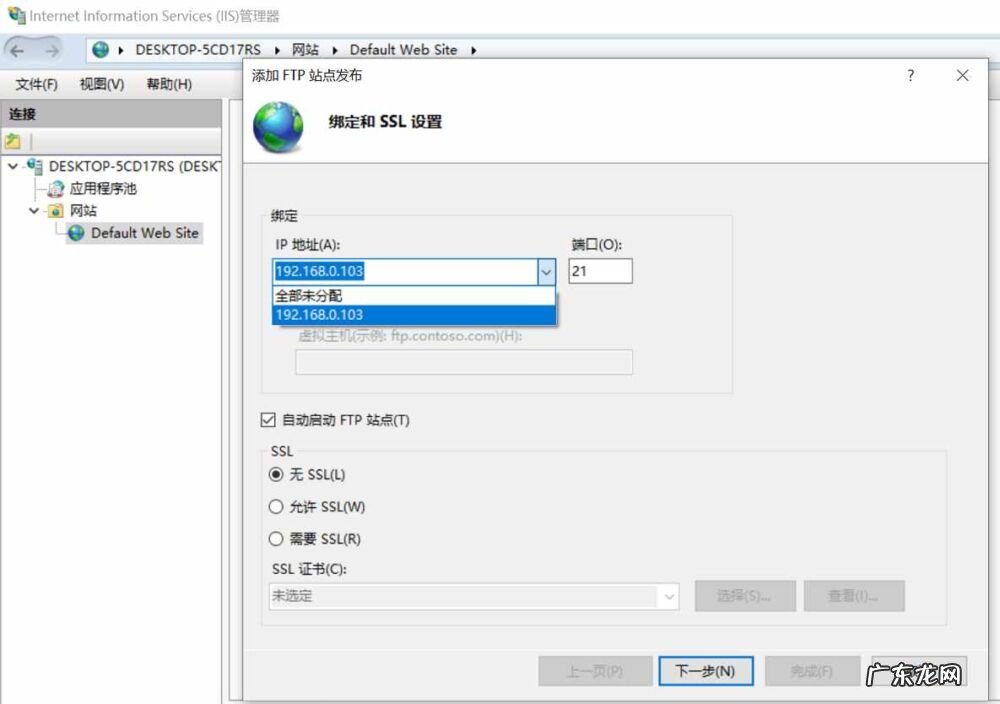The height and width of the screenshot is (704, 1000).
Task: Click the 下一步(N) button
Action: click(705, 671)
